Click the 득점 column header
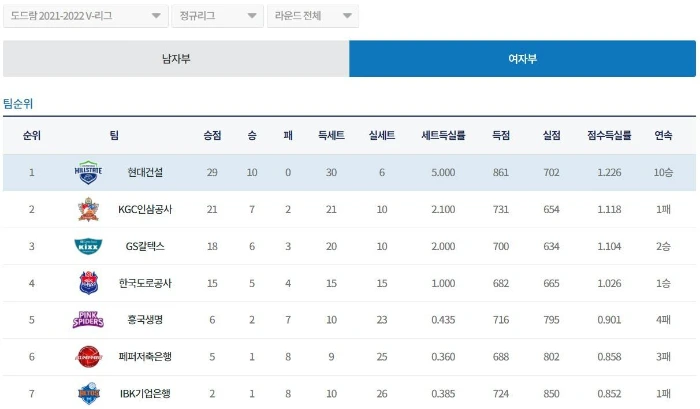700x409 pixels. [501, 135]
